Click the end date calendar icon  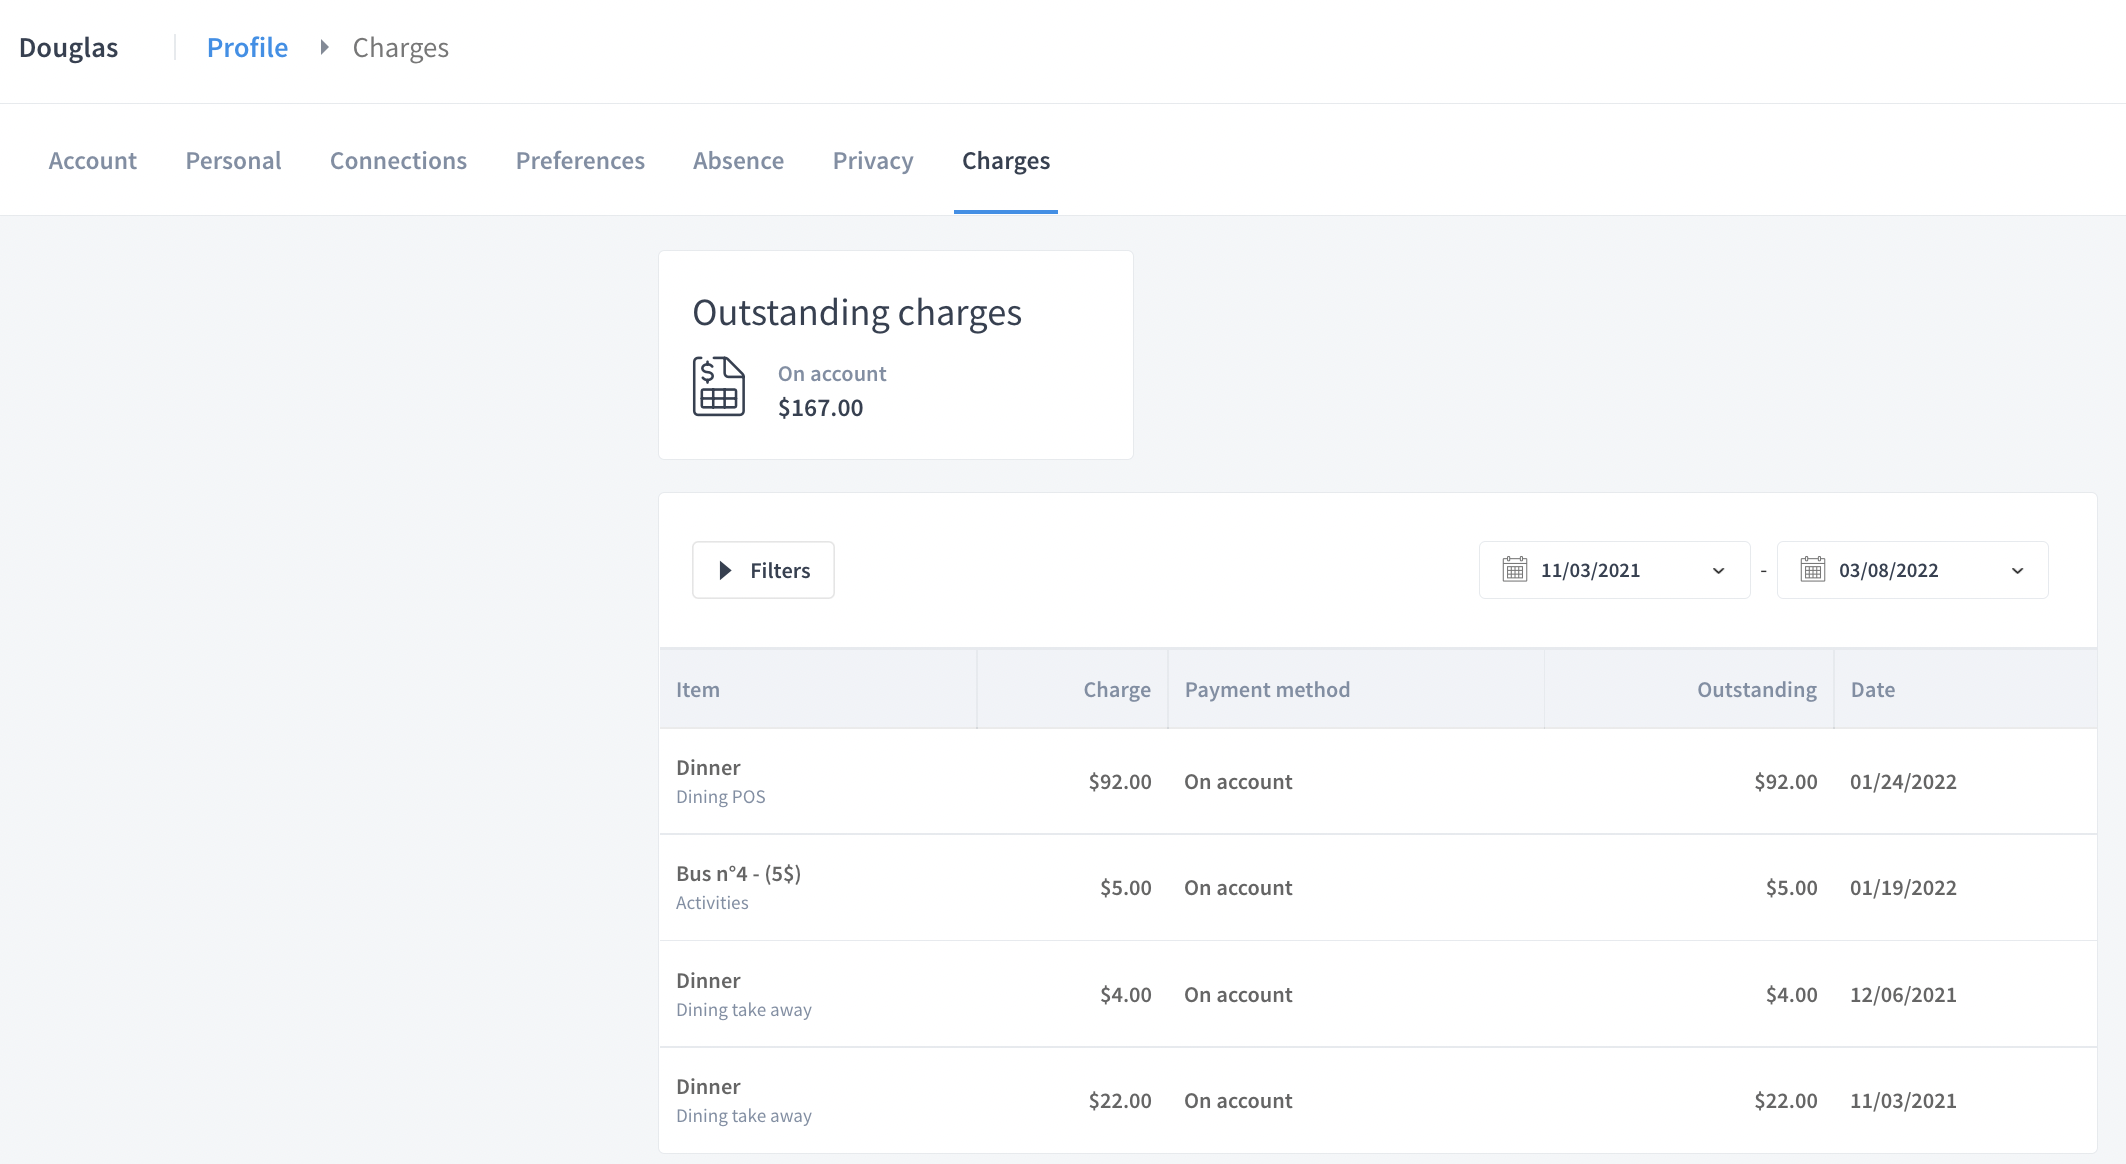tap(1812, 570)
